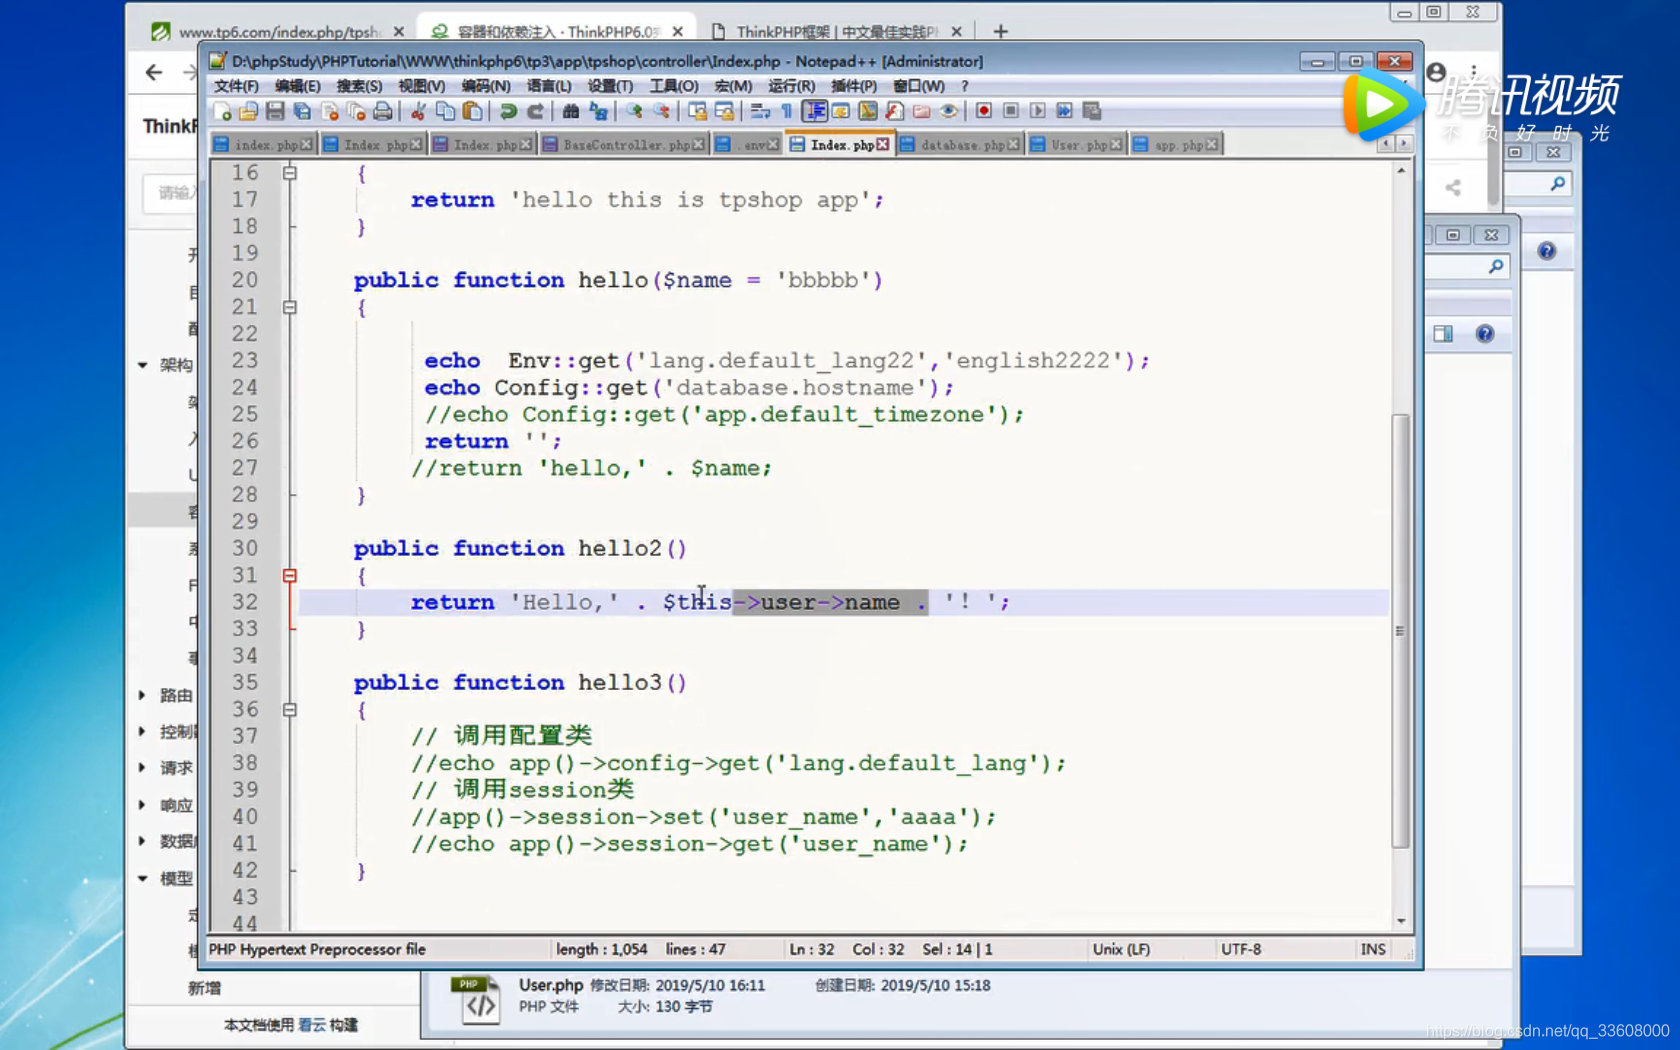Expand the 请求 item in browser sidebar
This screenshot has height=1050, width=1680.
[142, 768]
